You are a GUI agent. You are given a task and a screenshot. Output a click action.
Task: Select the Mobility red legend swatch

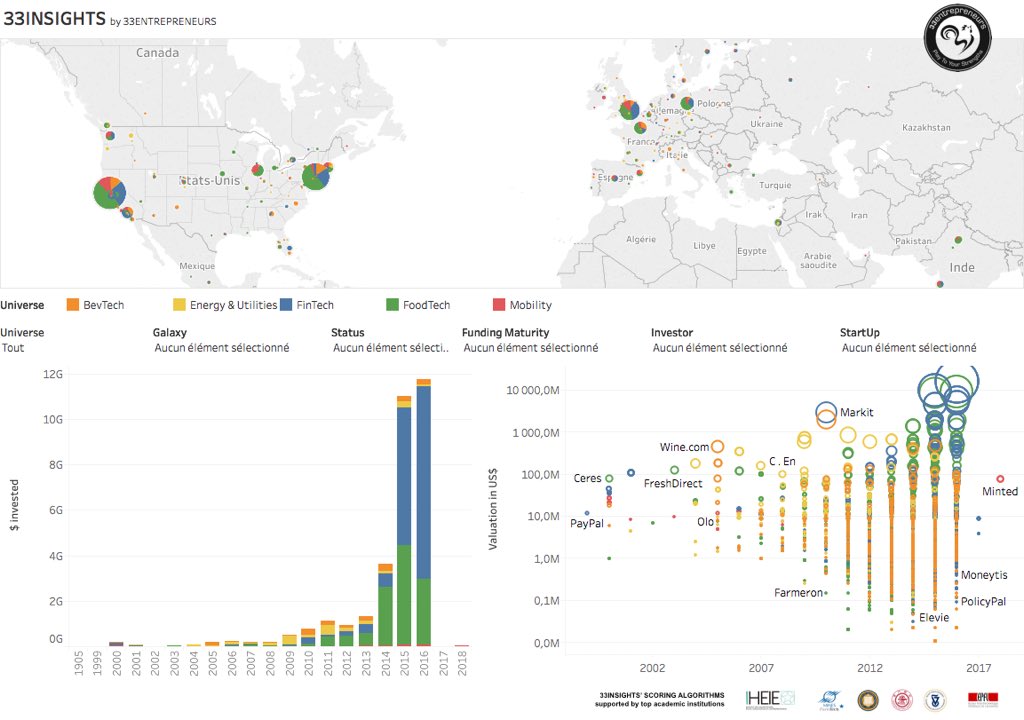(x=498, y=304)
